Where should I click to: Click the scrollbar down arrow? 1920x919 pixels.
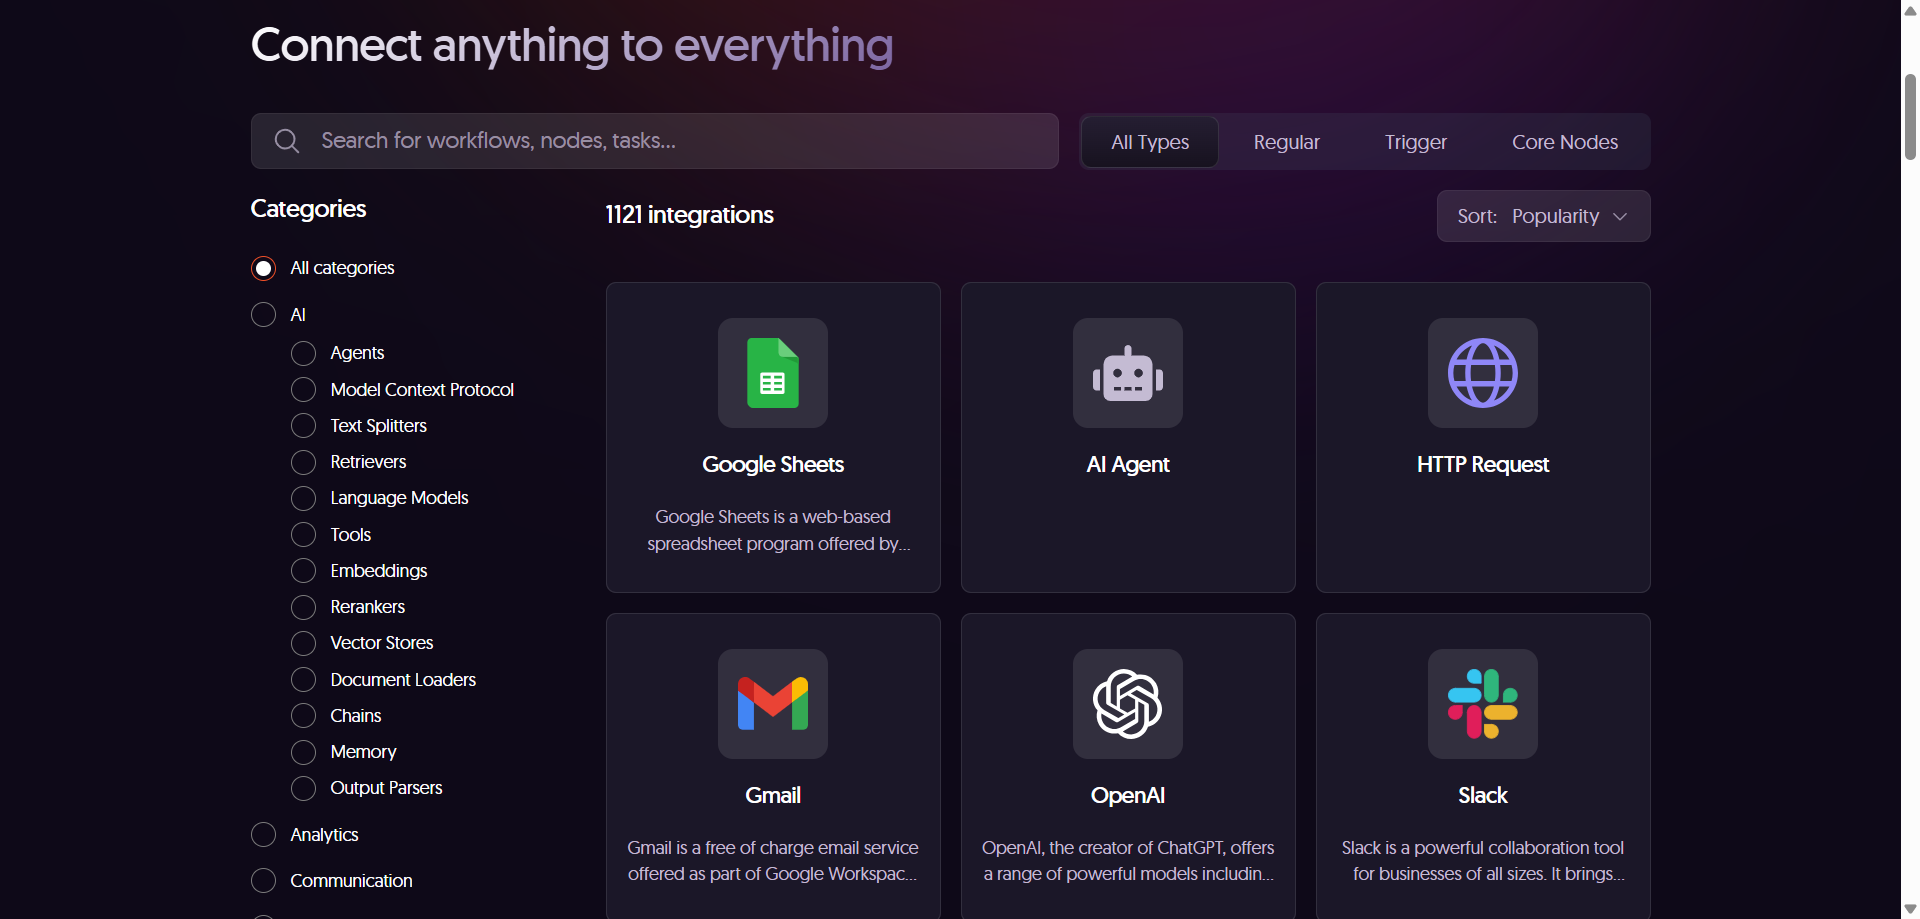[1910, 909]
